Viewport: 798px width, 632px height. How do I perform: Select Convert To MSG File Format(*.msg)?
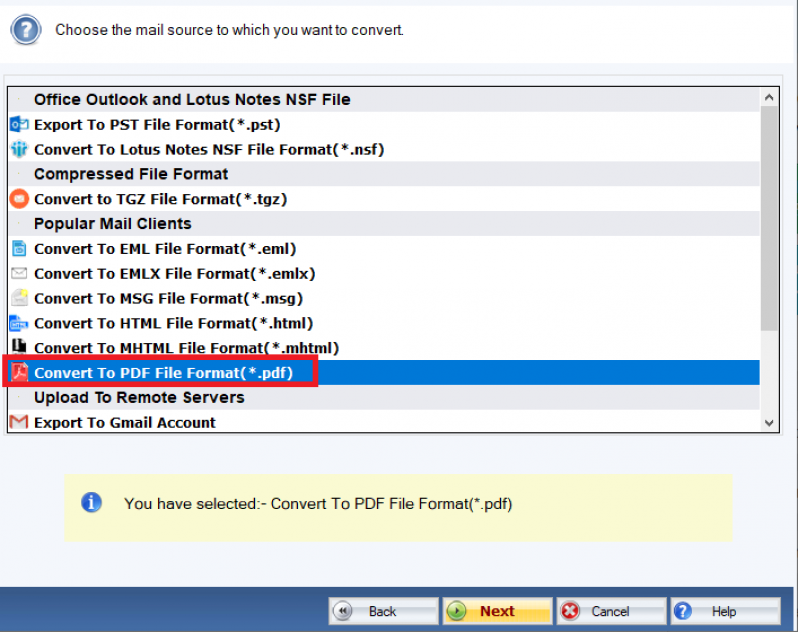click(384, 298)
